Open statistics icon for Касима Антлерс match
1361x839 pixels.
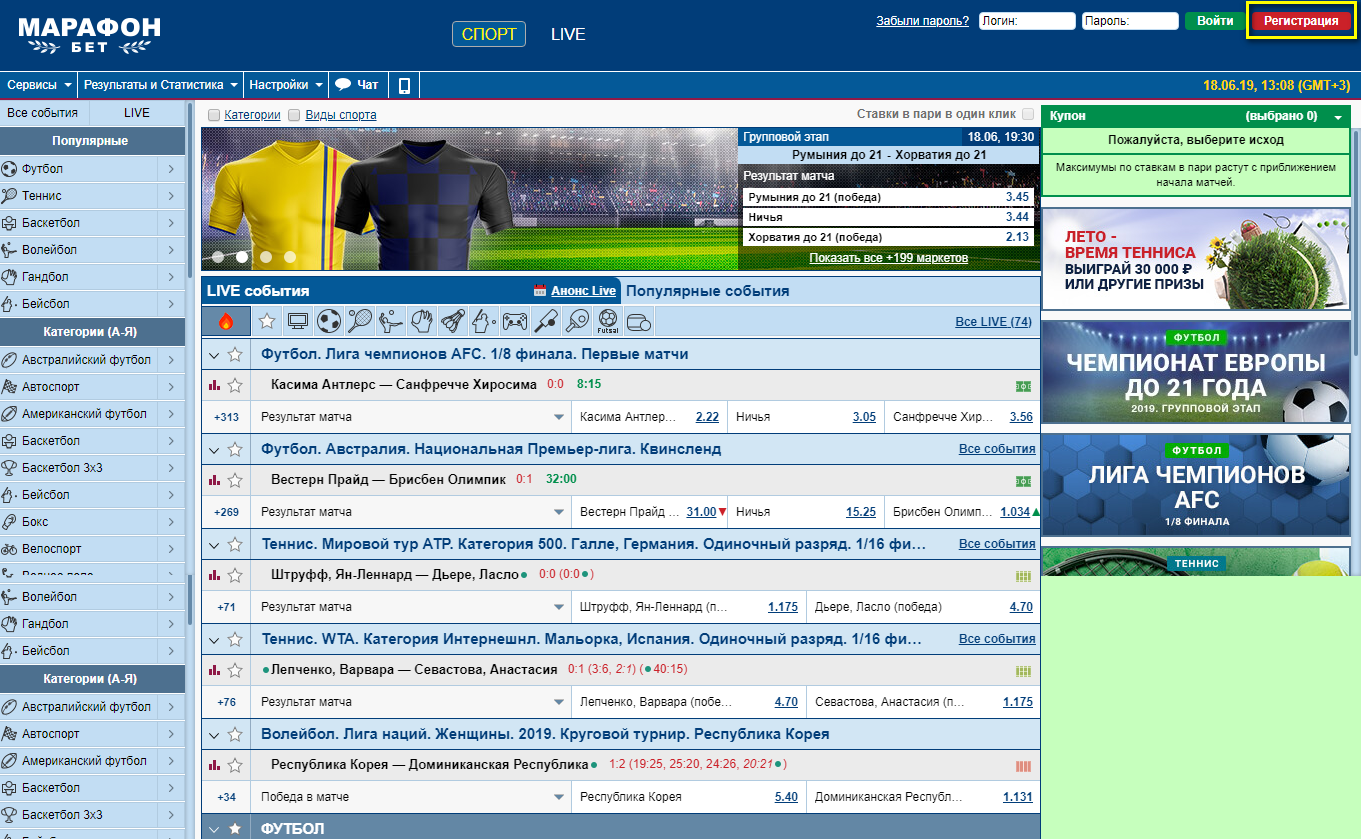213,385
